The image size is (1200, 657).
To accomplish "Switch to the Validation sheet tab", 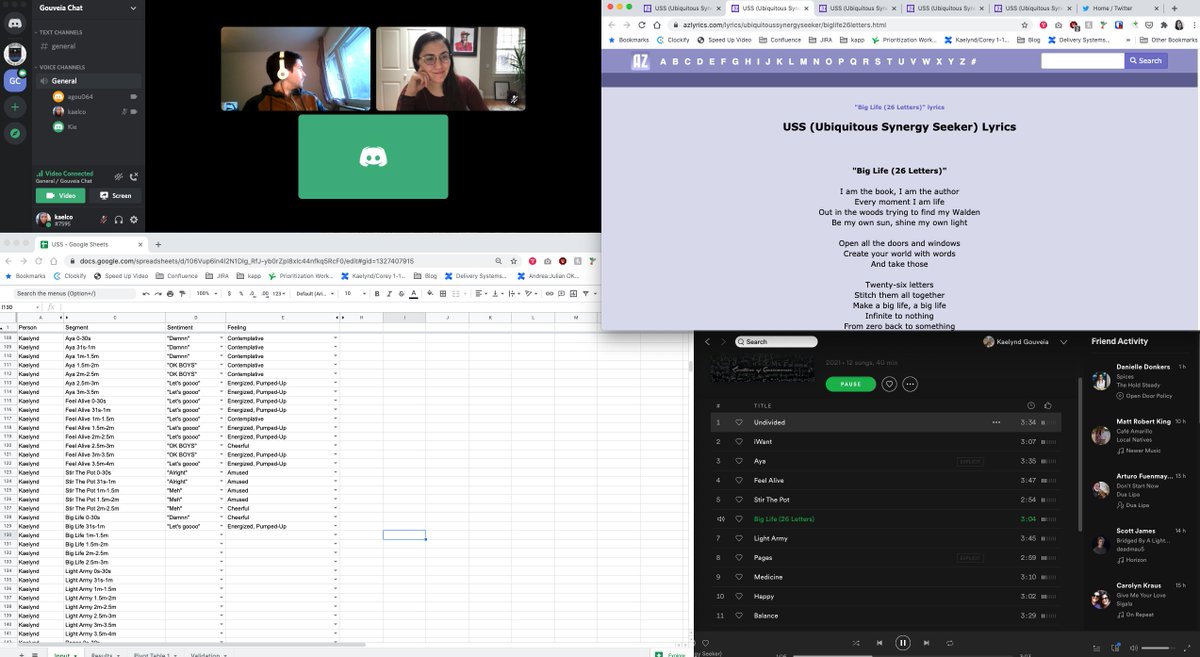I will [208, 655].
